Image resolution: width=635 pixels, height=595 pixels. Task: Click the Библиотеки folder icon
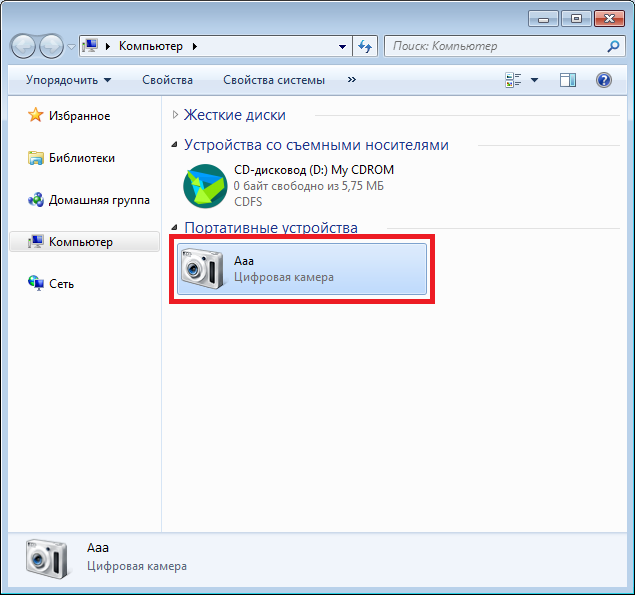36,158
